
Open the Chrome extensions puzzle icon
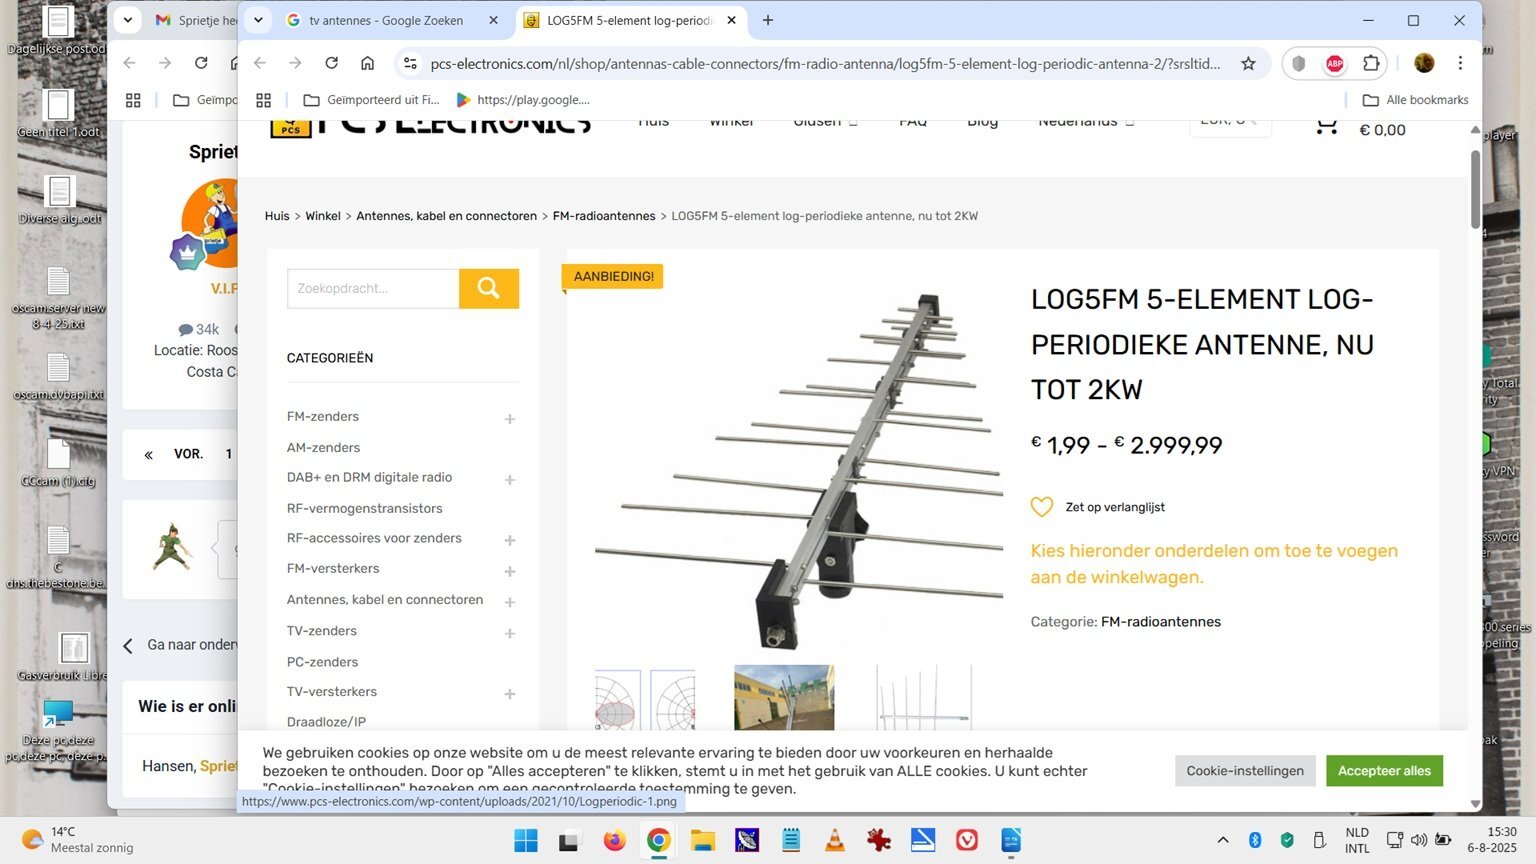point(1371,63)
